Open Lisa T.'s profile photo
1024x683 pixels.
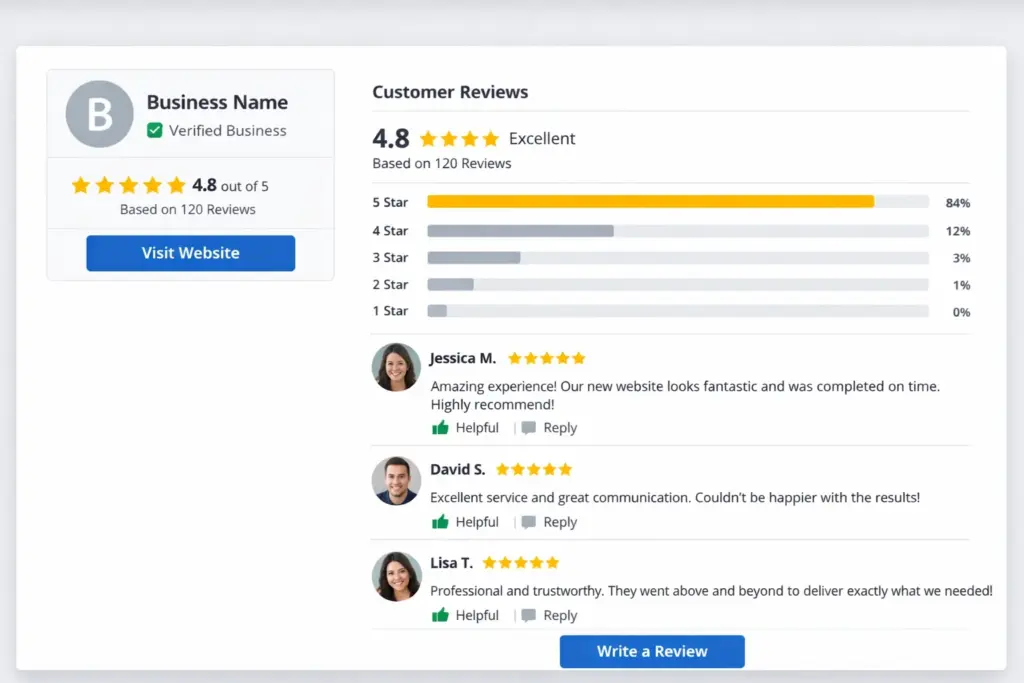[x=396, y=576]
